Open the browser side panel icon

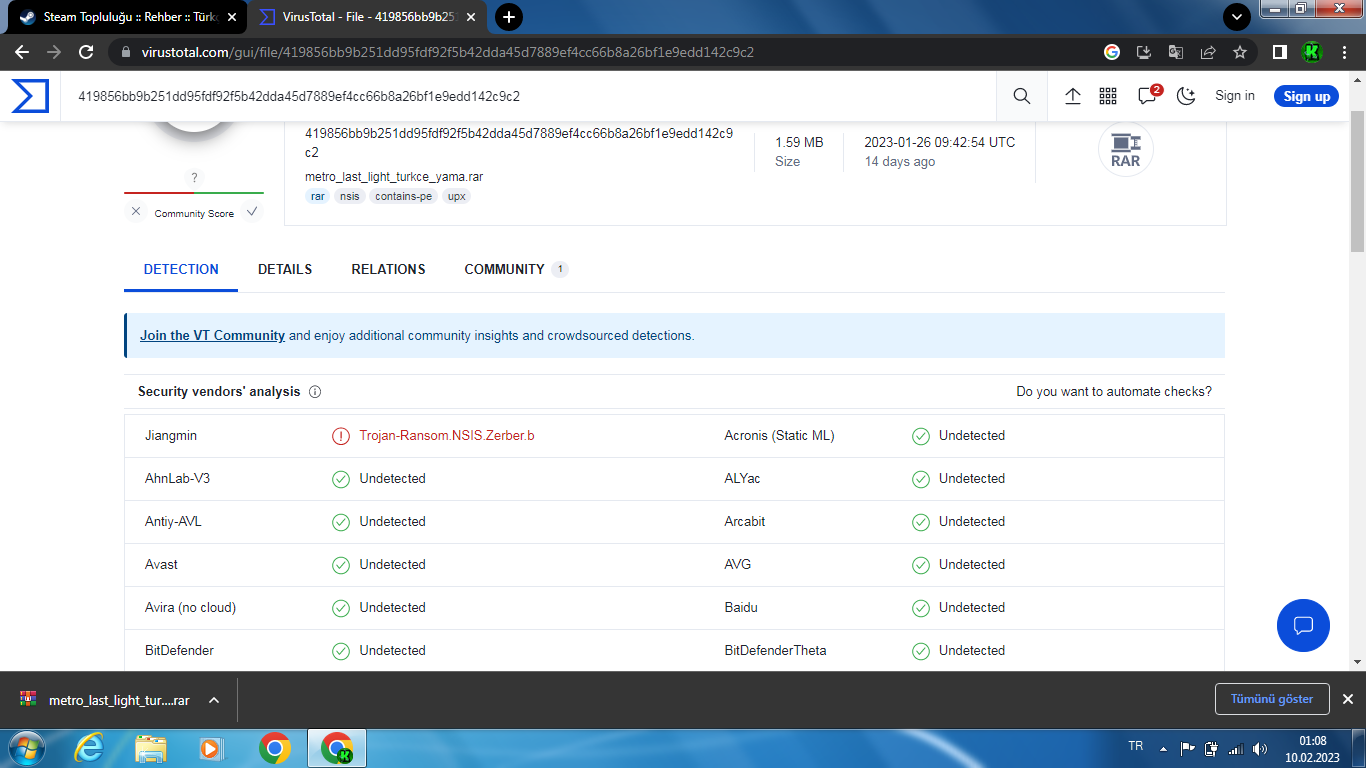coord(1279,52)
